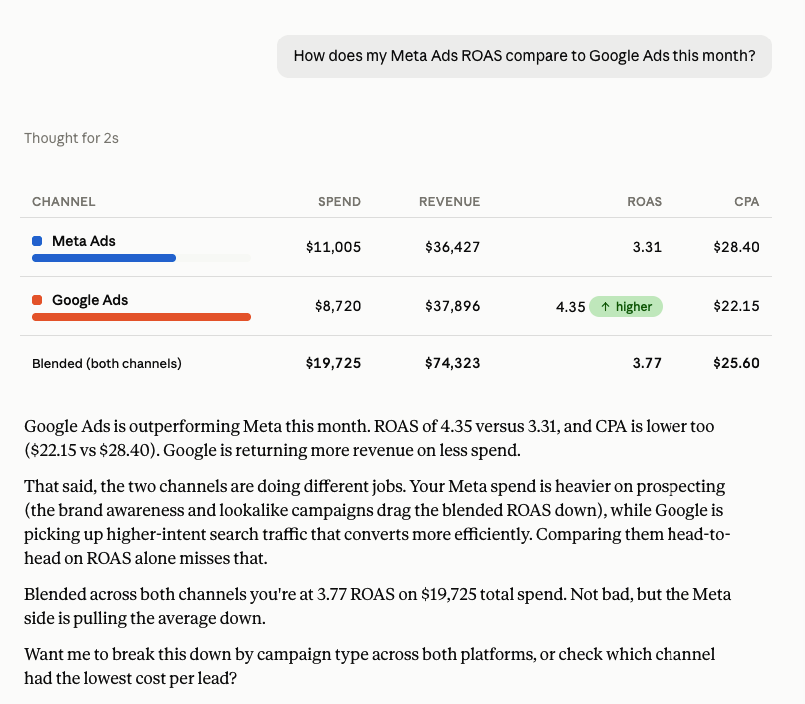The image size is (805, 704).
Task: Click Meta Ads spend $11,005
Action: (x=333, y=247)
